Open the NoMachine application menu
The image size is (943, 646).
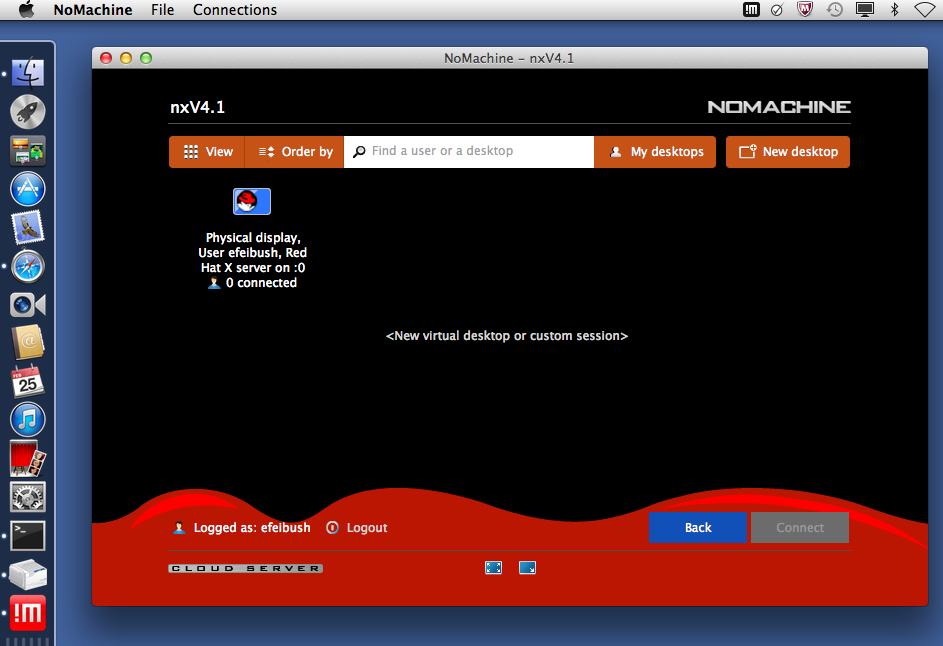point(93,10)
